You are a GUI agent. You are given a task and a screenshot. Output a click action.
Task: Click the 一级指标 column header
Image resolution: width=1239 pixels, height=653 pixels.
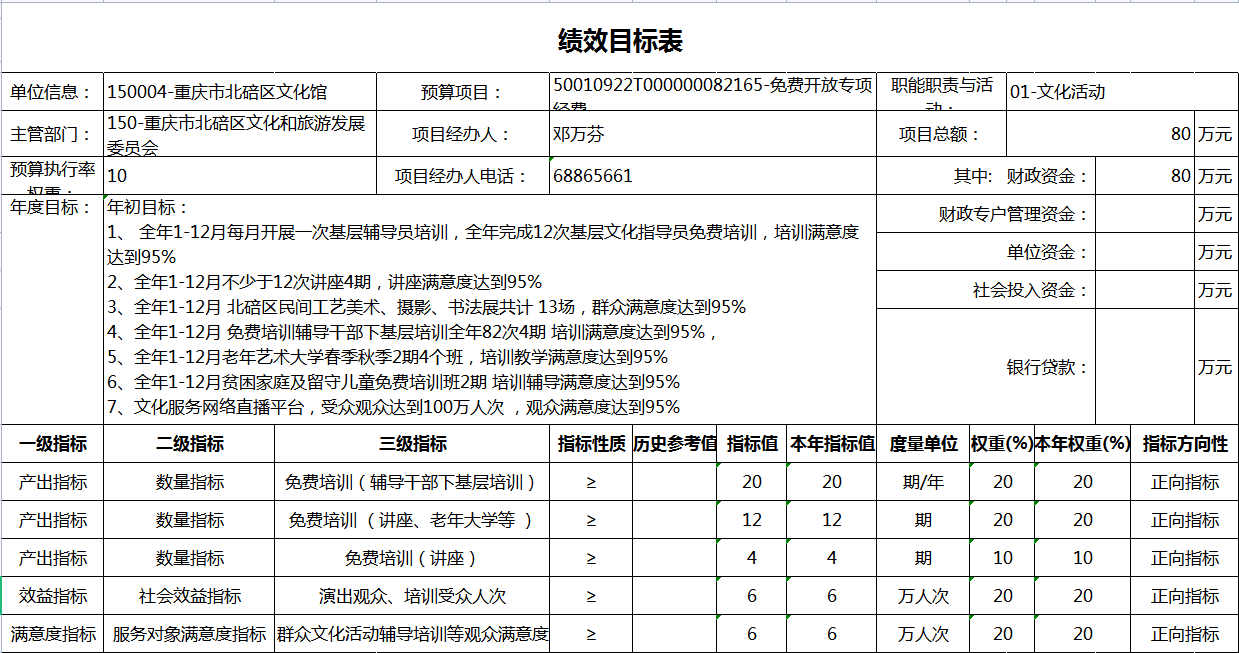coord(52,444)
